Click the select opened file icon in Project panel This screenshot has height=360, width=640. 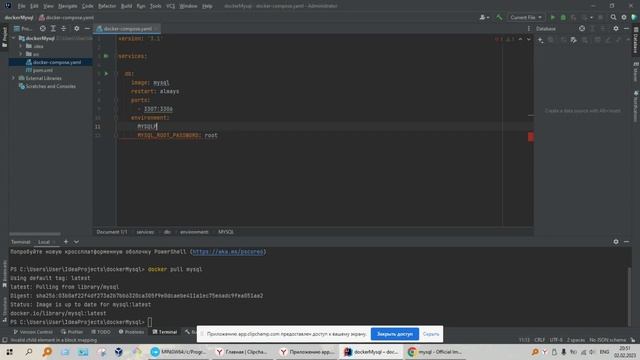[x=43, y=29]
